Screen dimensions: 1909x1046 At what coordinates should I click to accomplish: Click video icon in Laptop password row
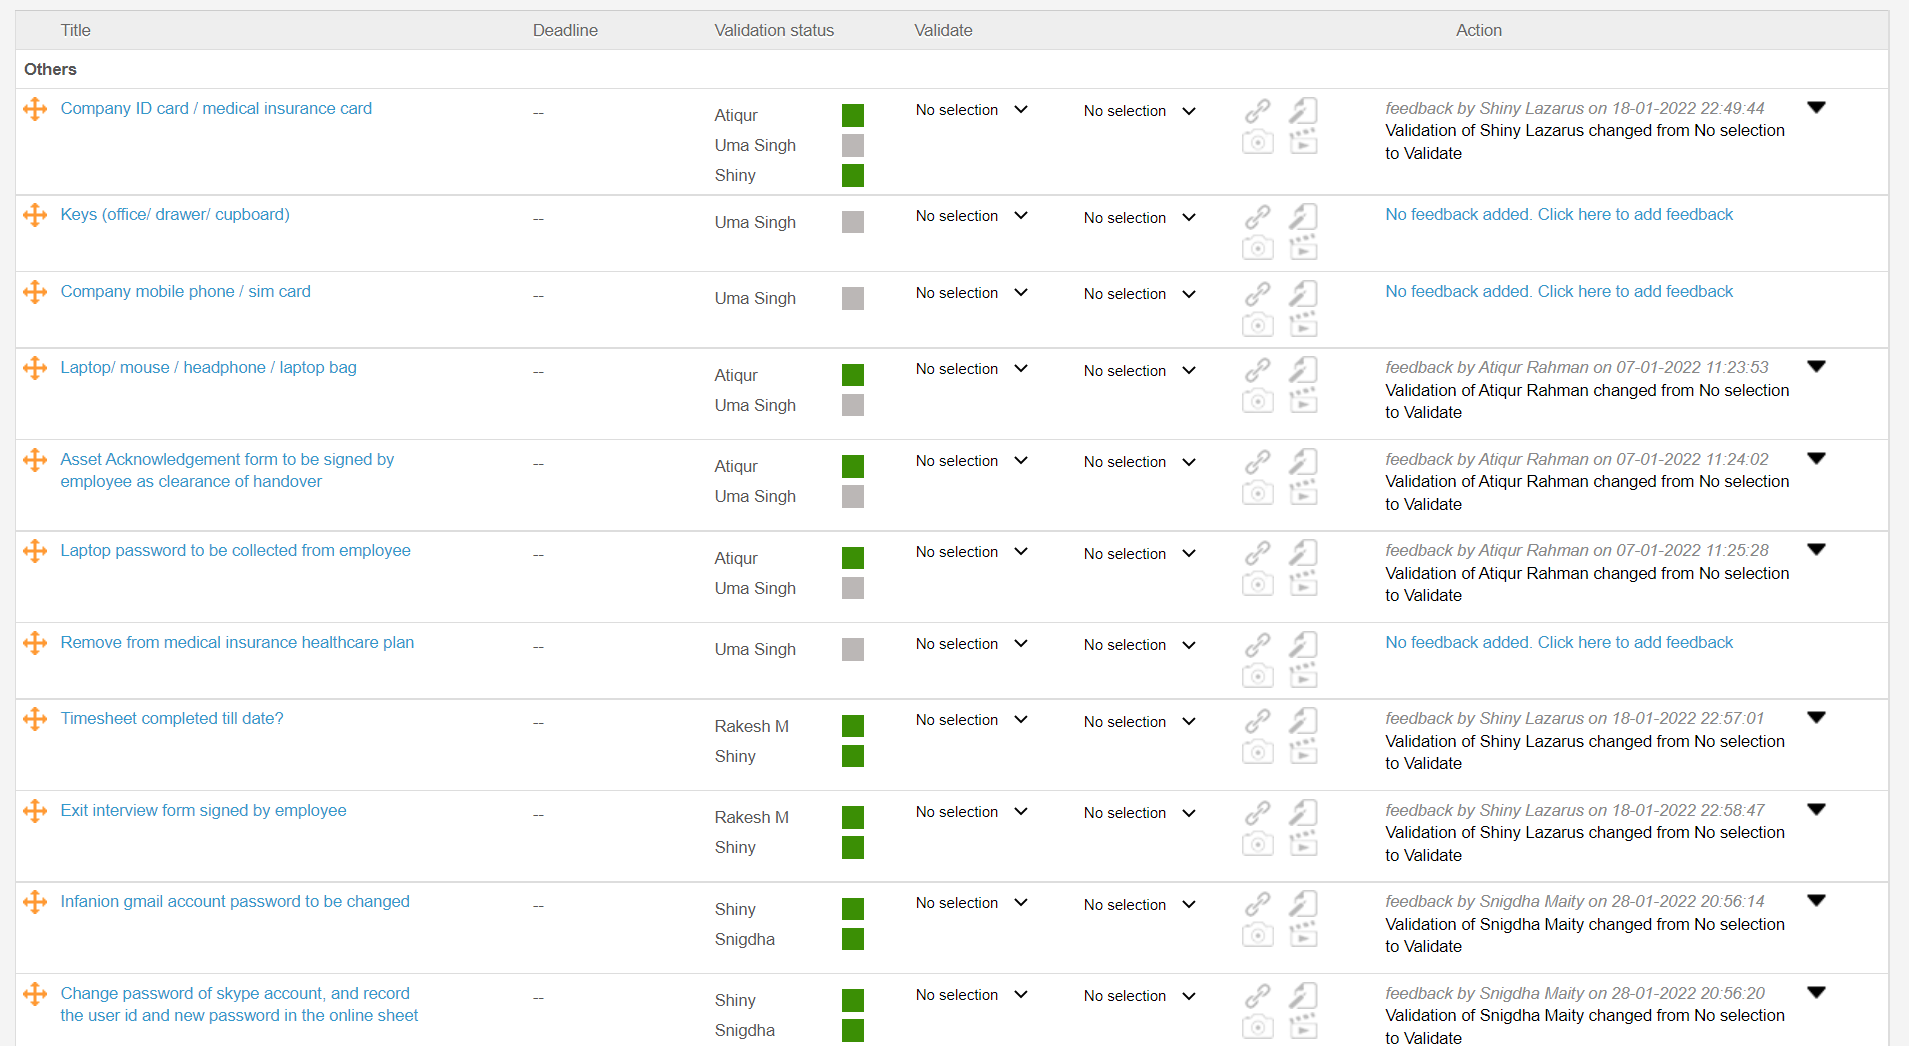pyautogui.click(x=1303, y=584)
